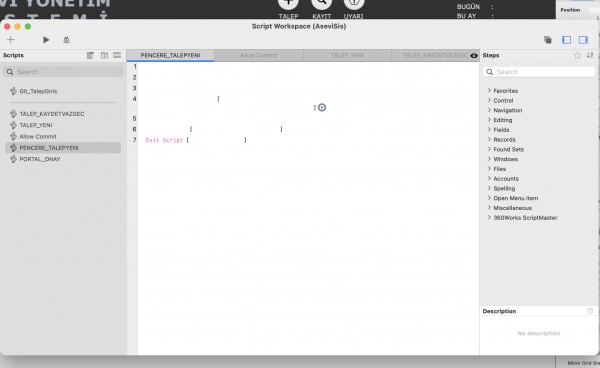The width and height of the screenshot is (600, 368).
Task: Click the plus icon to create new script
Action: coord(11,40)
